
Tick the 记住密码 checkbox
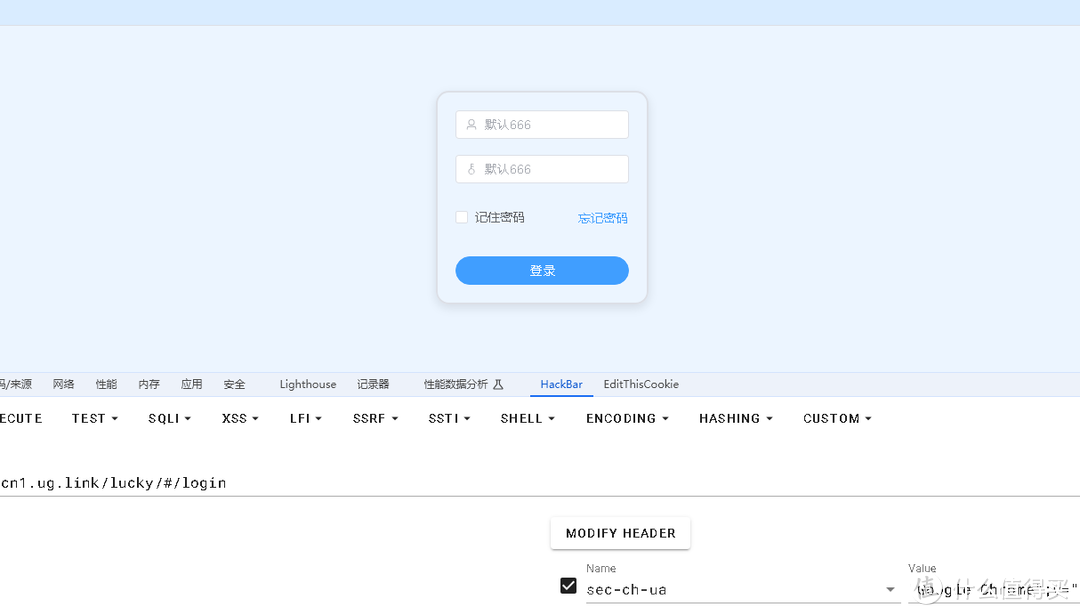pyautogui.click(x=461, y=218)
